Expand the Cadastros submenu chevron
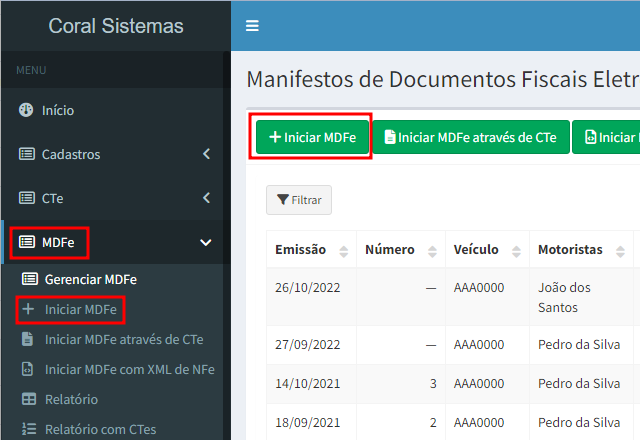The image size is (640, 440). tap(206, 154)
